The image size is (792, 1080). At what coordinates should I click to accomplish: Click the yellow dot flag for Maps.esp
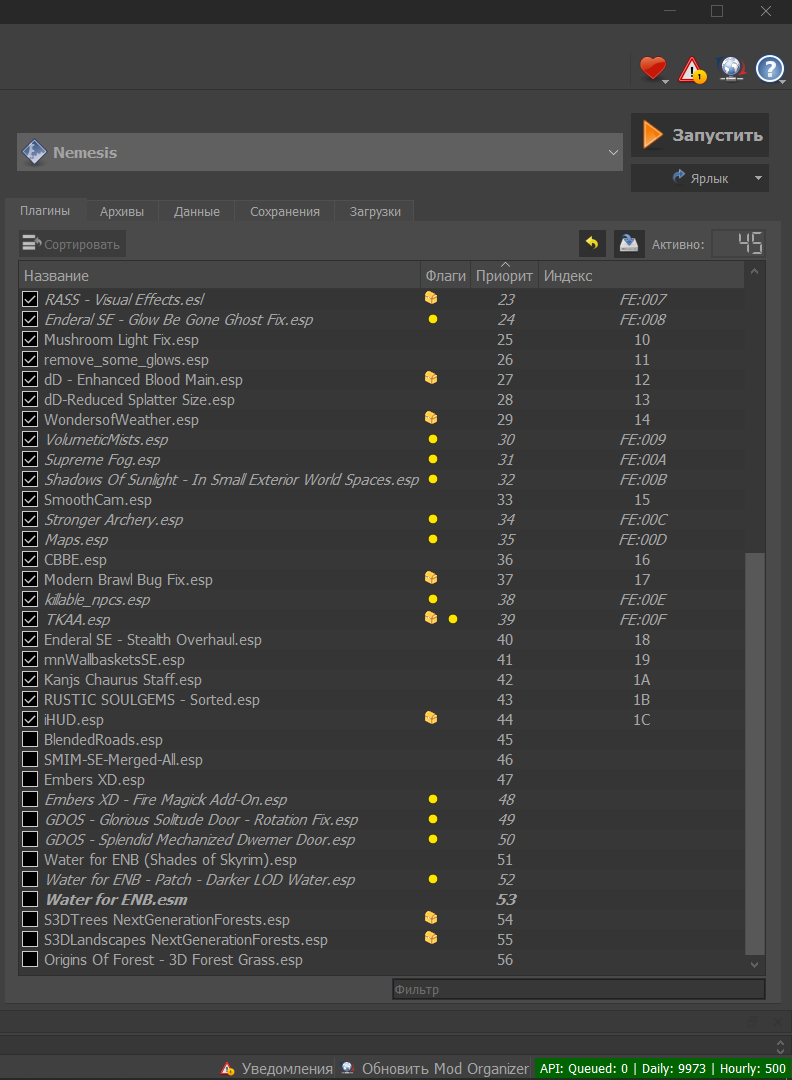coord(433,539)
